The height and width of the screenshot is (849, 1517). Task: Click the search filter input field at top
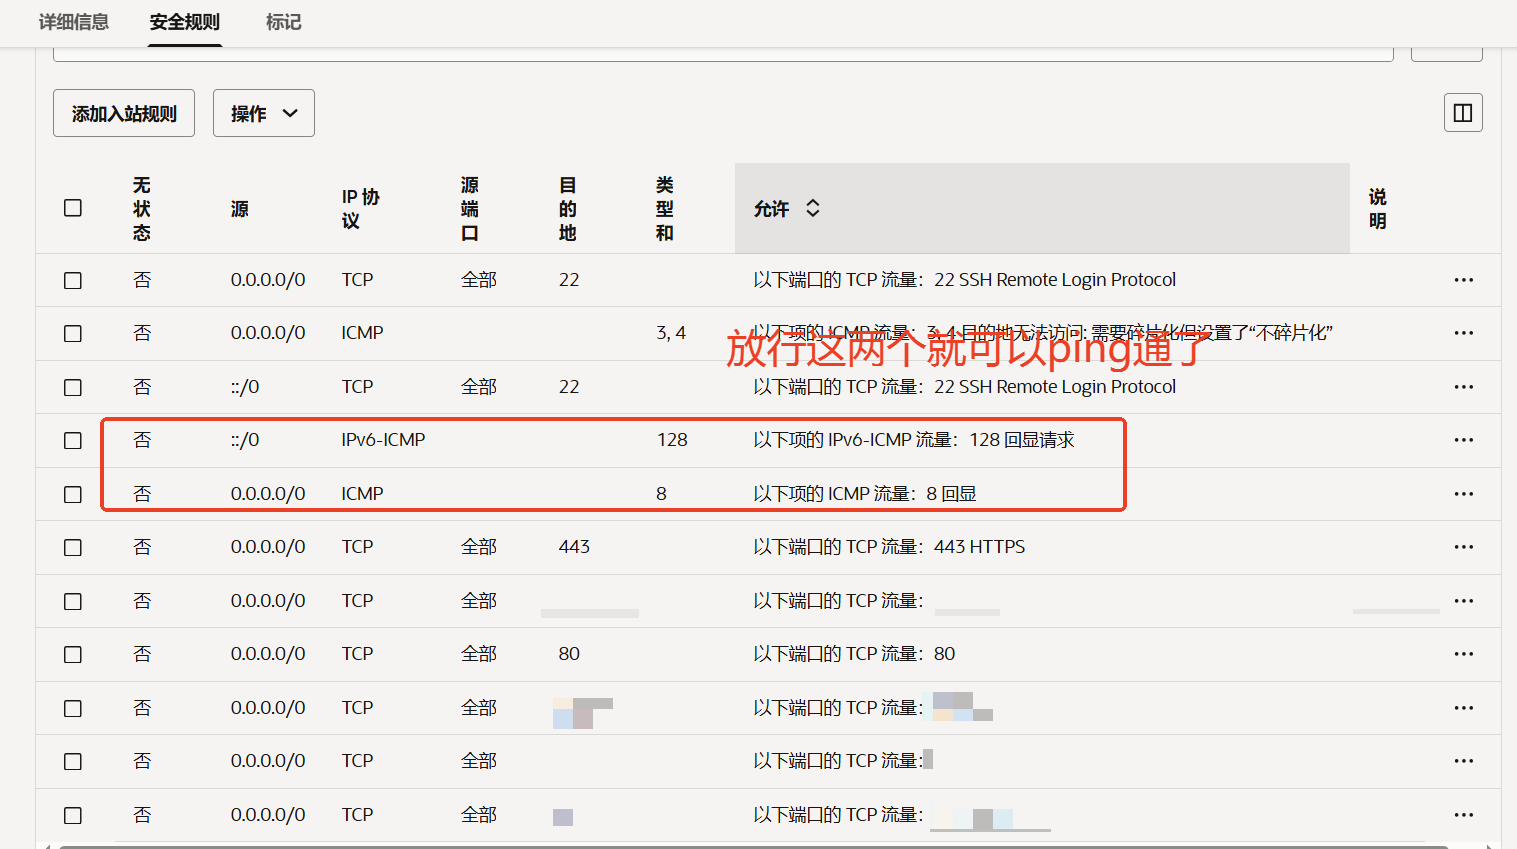722,54
